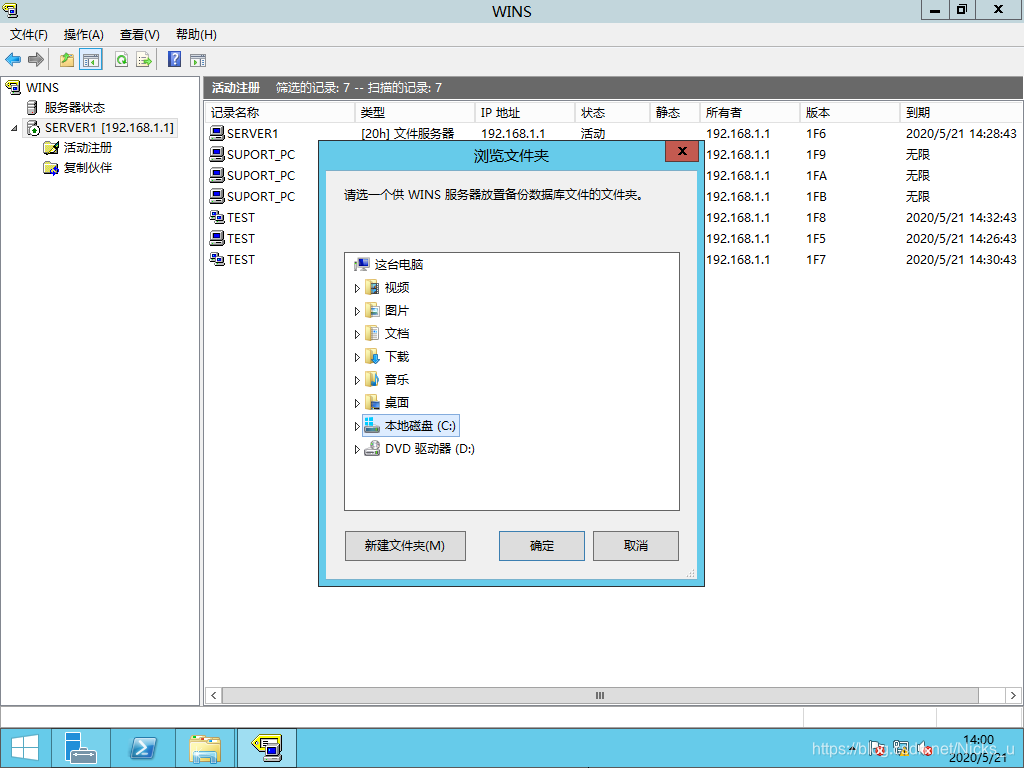Click the Export list toolbar icon
This screenshot has width=1024, height=768.
(x=144, y=60)
